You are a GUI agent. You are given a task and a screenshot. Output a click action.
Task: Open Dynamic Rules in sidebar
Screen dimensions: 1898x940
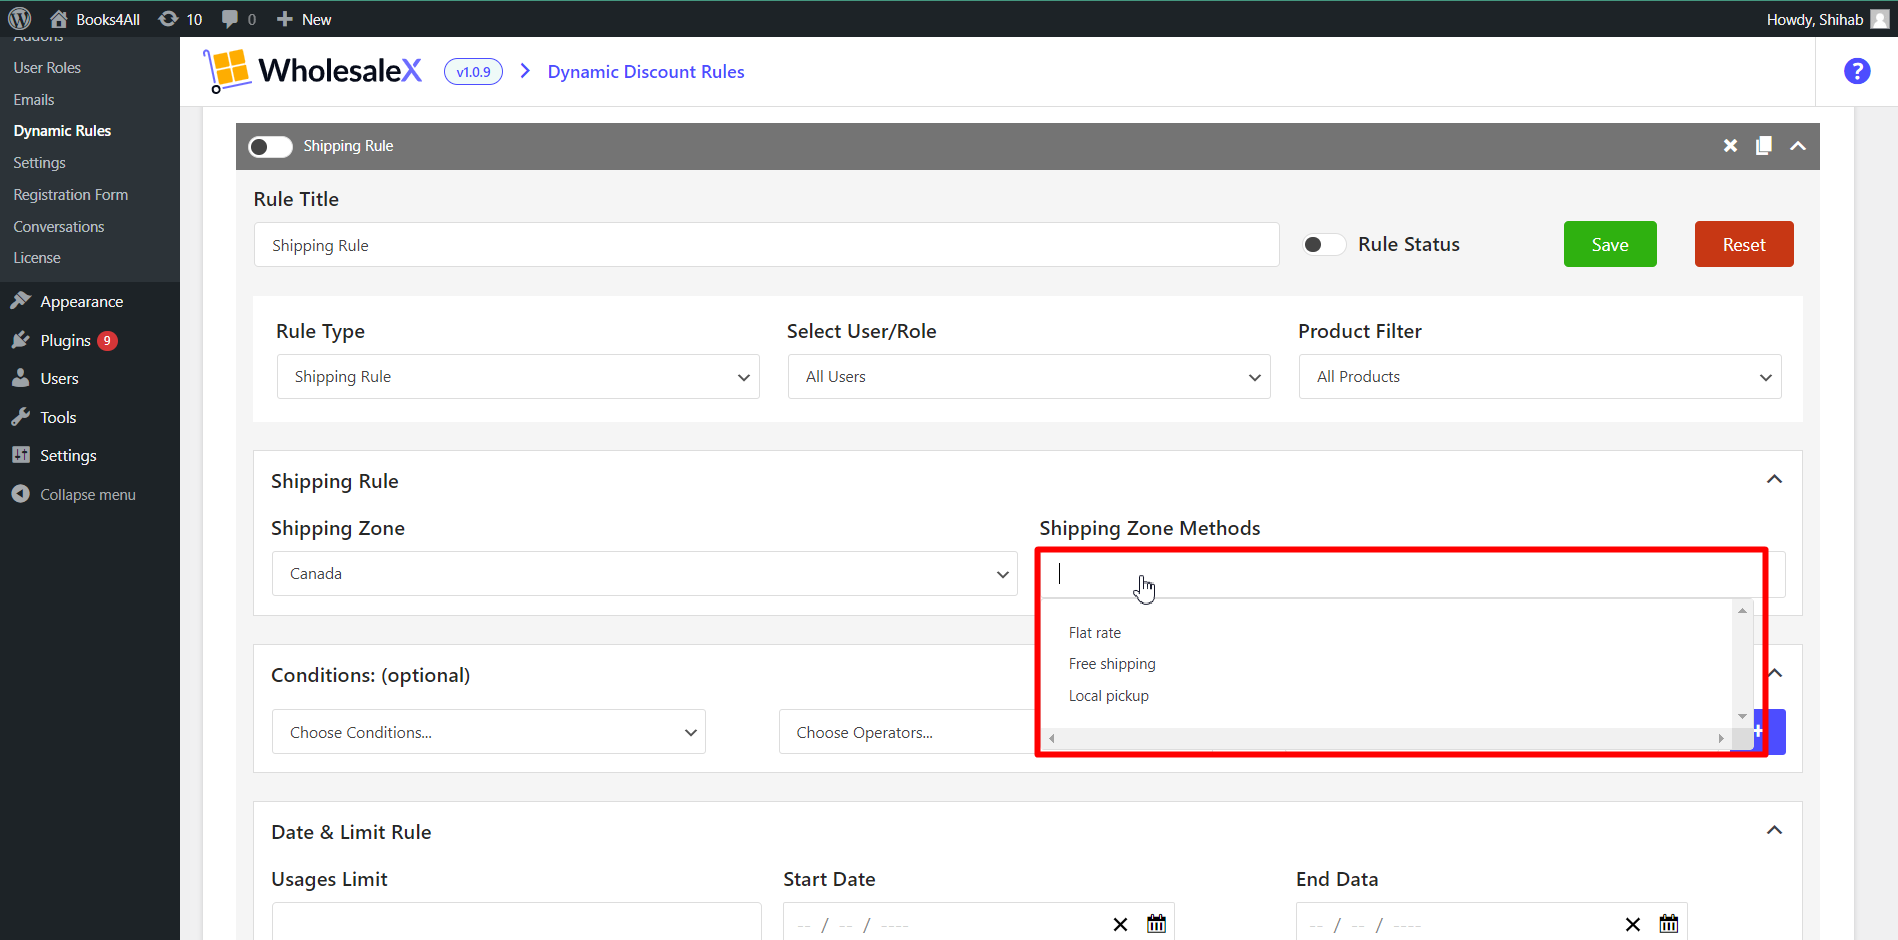[62, 131]
